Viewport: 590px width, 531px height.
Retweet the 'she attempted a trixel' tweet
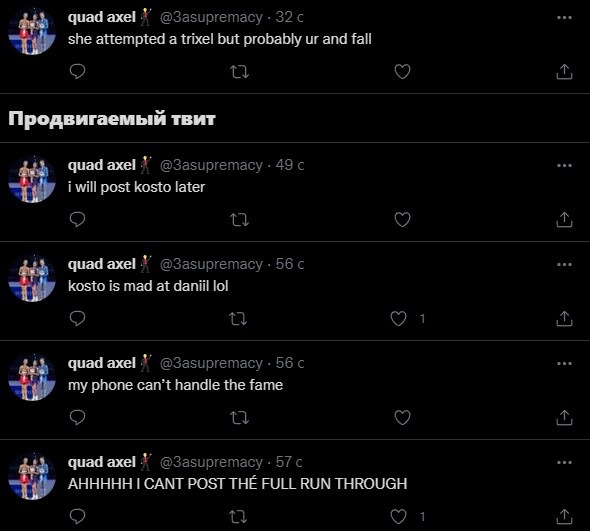coord(239,72)
